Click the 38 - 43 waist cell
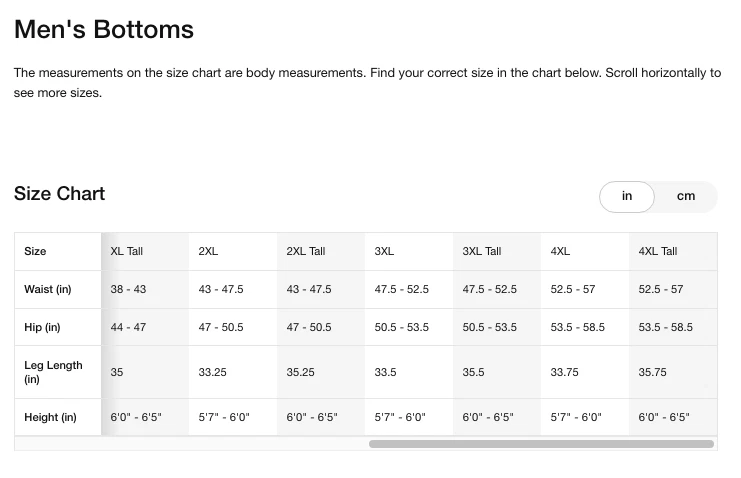 [x=128, y=289]
